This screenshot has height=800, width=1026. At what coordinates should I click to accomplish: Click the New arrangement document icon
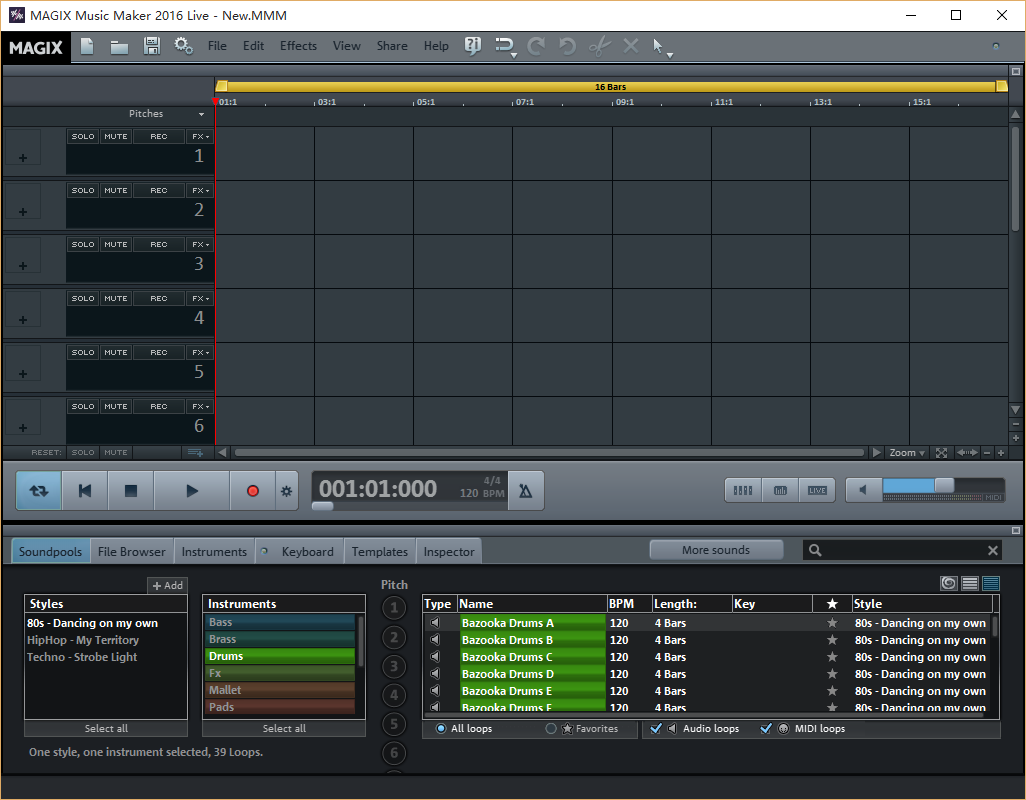[x=87, y=46]
